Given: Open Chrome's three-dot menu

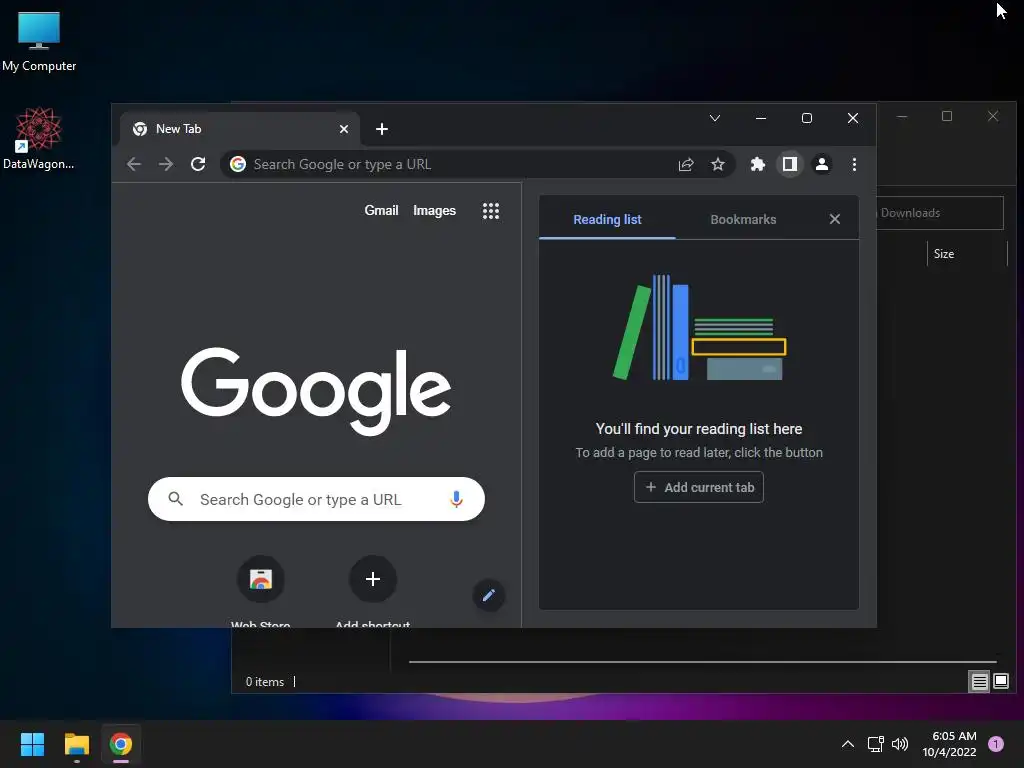Looking at the screenshot, I should pos(854,165).
